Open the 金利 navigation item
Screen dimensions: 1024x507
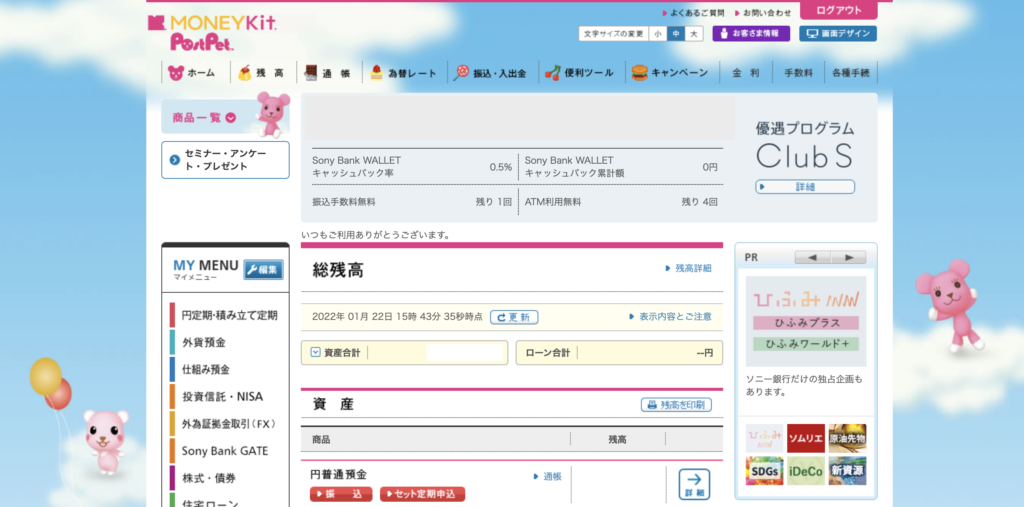(x=746, y=73)
